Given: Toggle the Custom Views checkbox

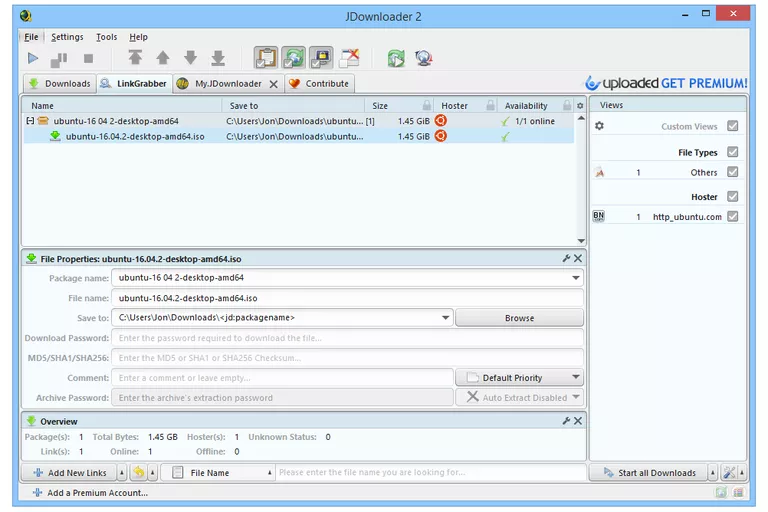Looking at the screenshot, I should click(x=732, y=126).
